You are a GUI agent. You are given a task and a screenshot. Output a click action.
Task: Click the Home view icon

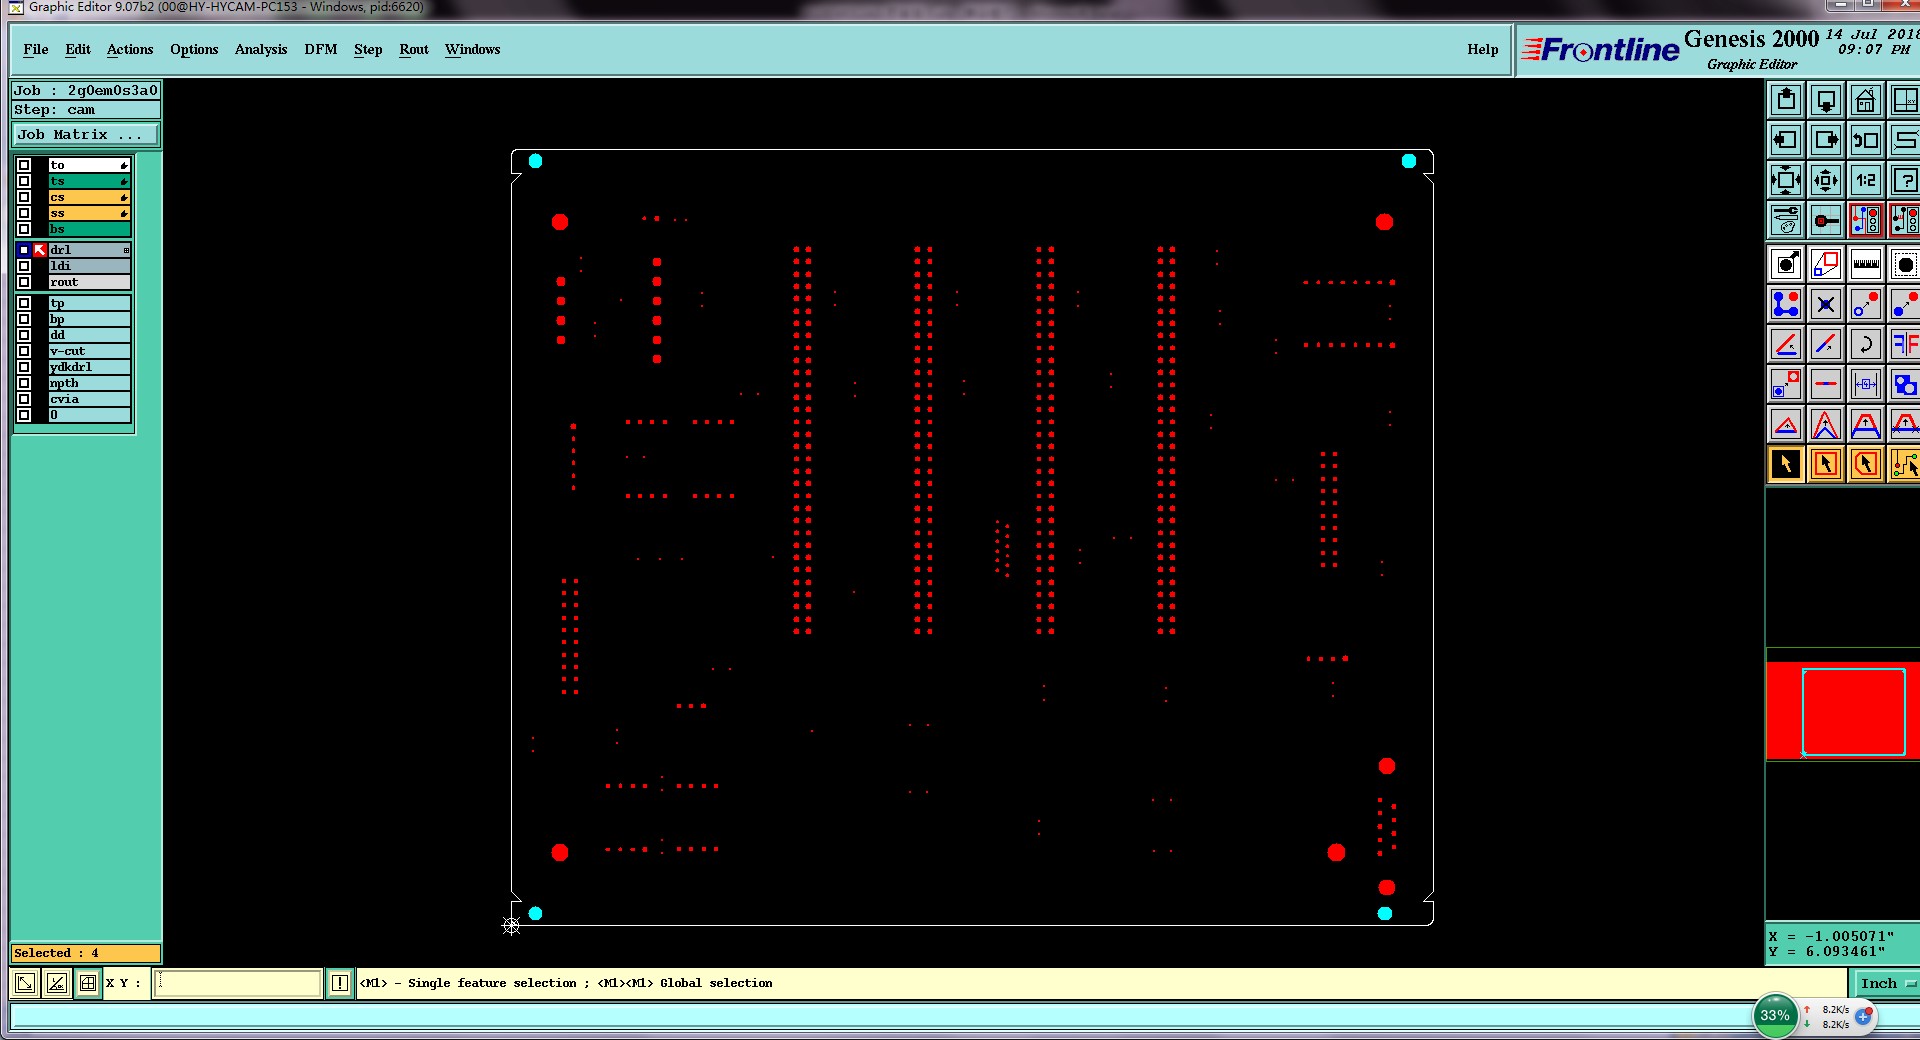click(x=1865, y=100)
